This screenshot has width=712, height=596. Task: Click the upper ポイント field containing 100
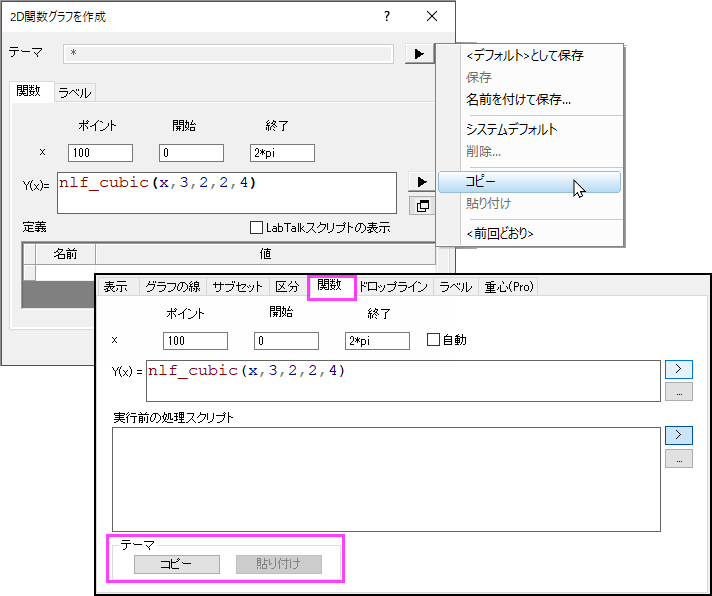pyautogui.click(x=100, y=153)
